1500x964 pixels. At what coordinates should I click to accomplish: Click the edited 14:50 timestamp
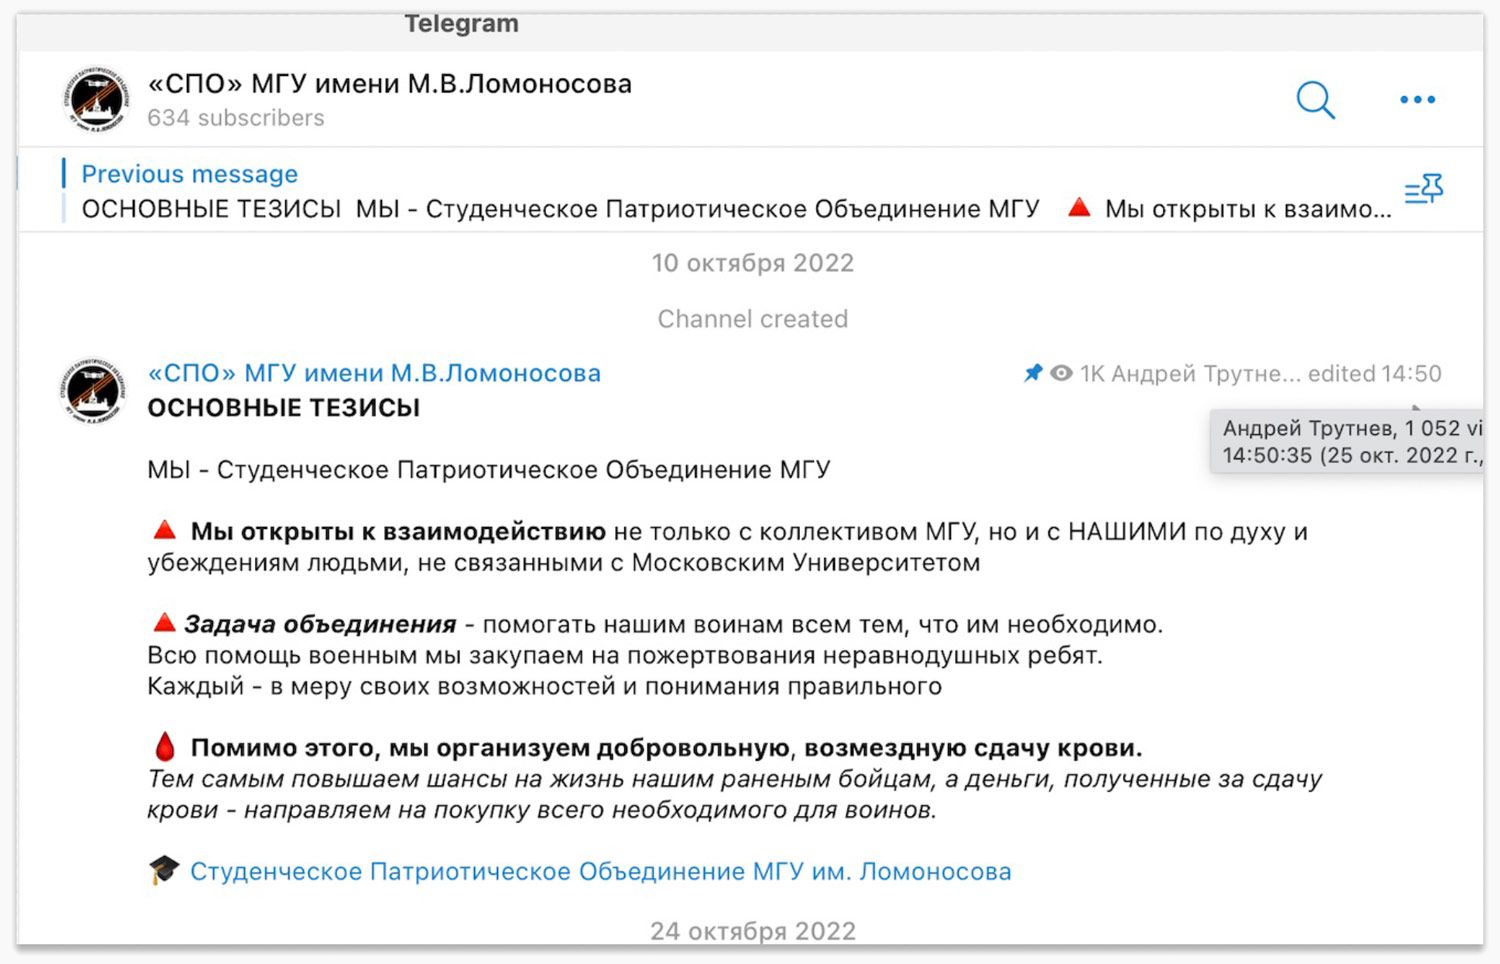pyautogui.click(x=1374, y=374)
